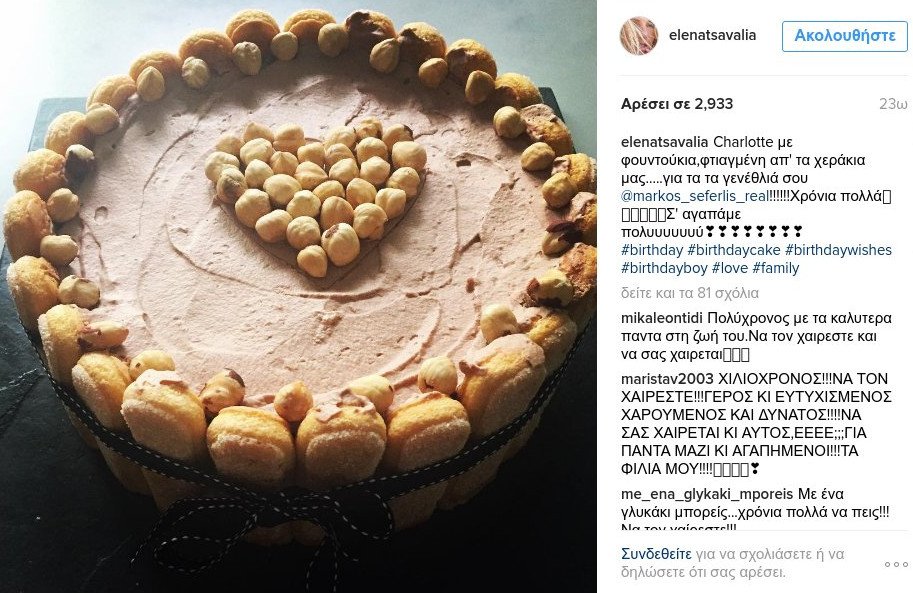
Task: Open the #birthdaycake hashtag
Action: [x=734, y=250]
